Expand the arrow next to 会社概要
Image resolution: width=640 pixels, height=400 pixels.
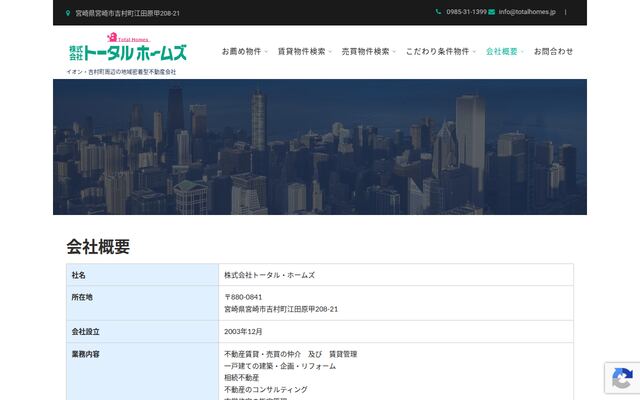[522, 52]
